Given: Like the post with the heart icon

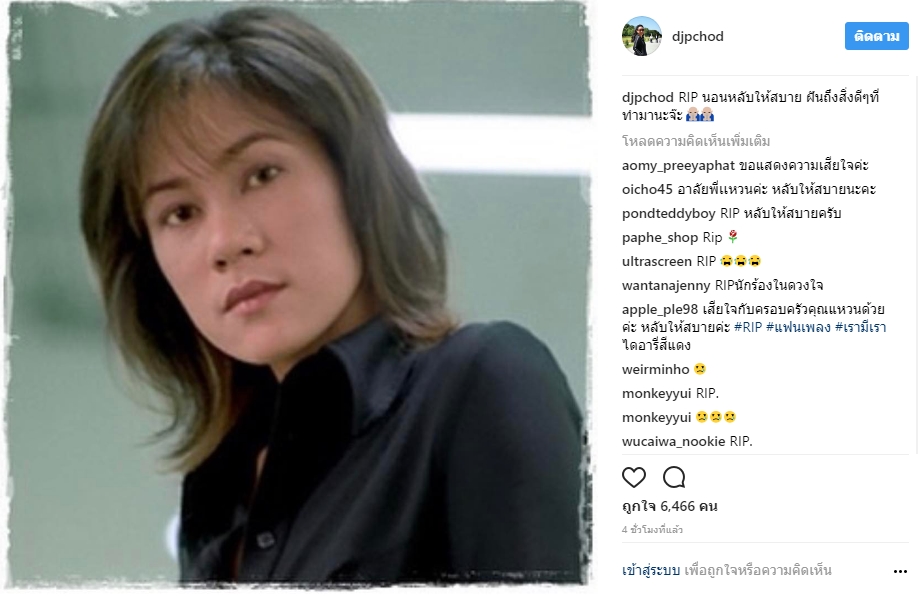Looking at the screenshot, I should click(x=633, y=477).
